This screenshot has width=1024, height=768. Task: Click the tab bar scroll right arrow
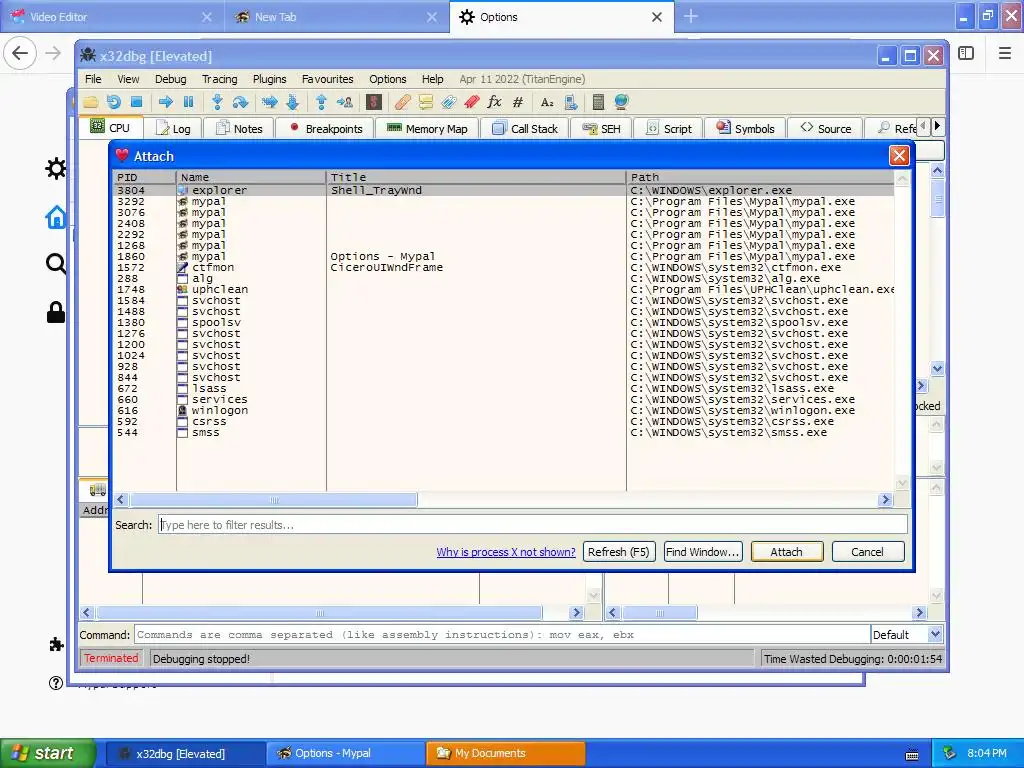pos(937,126)
